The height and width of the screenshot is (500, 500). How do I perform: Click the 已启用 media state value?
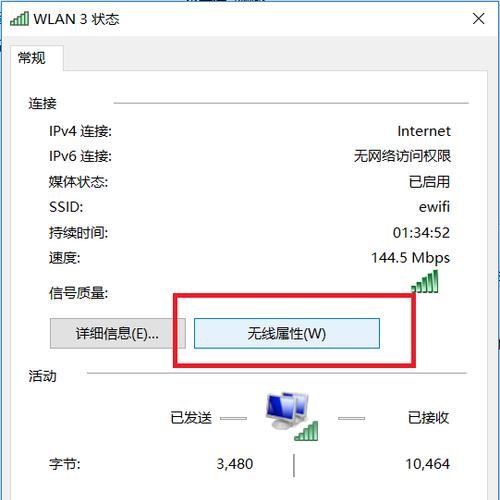pos(429,182)
